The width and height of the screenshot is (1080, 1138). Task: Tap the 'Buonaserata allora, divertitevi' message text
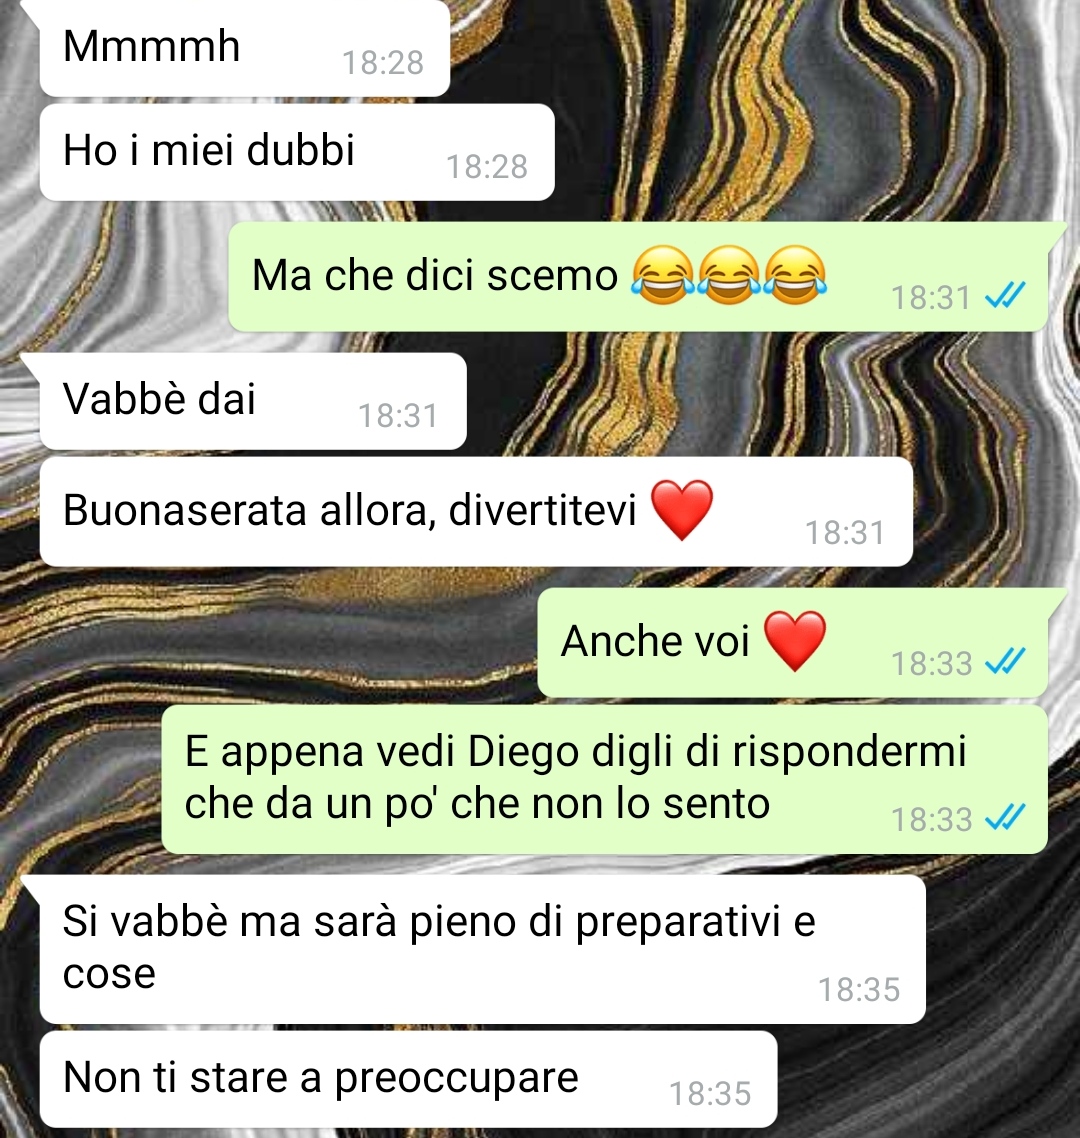click(349, 510)
